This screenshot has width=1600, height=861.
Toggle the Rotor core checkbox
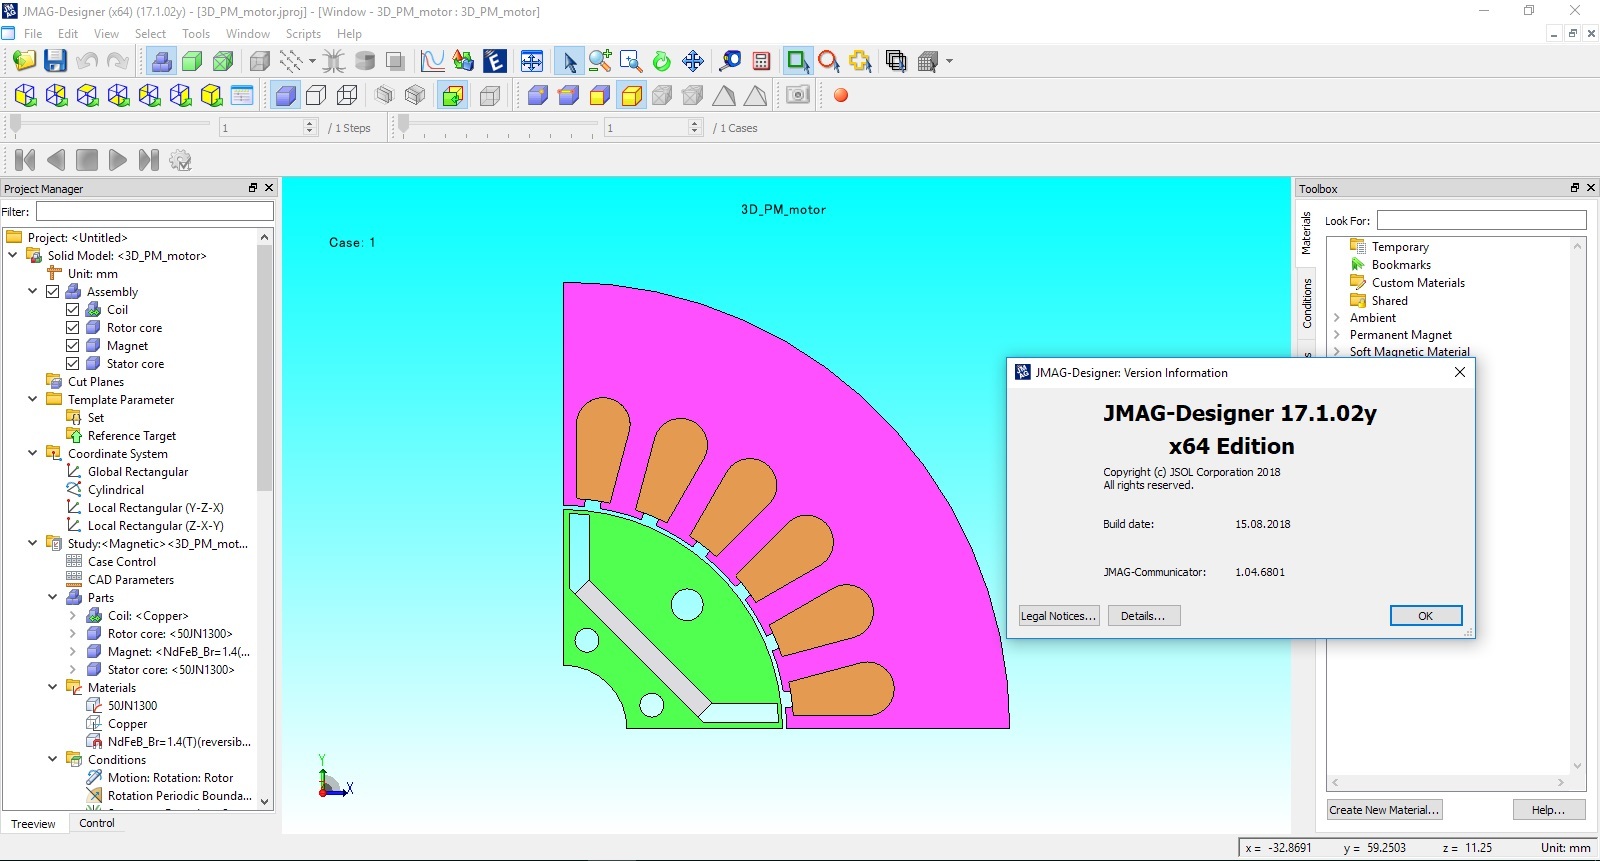click(x=73, y=328)
